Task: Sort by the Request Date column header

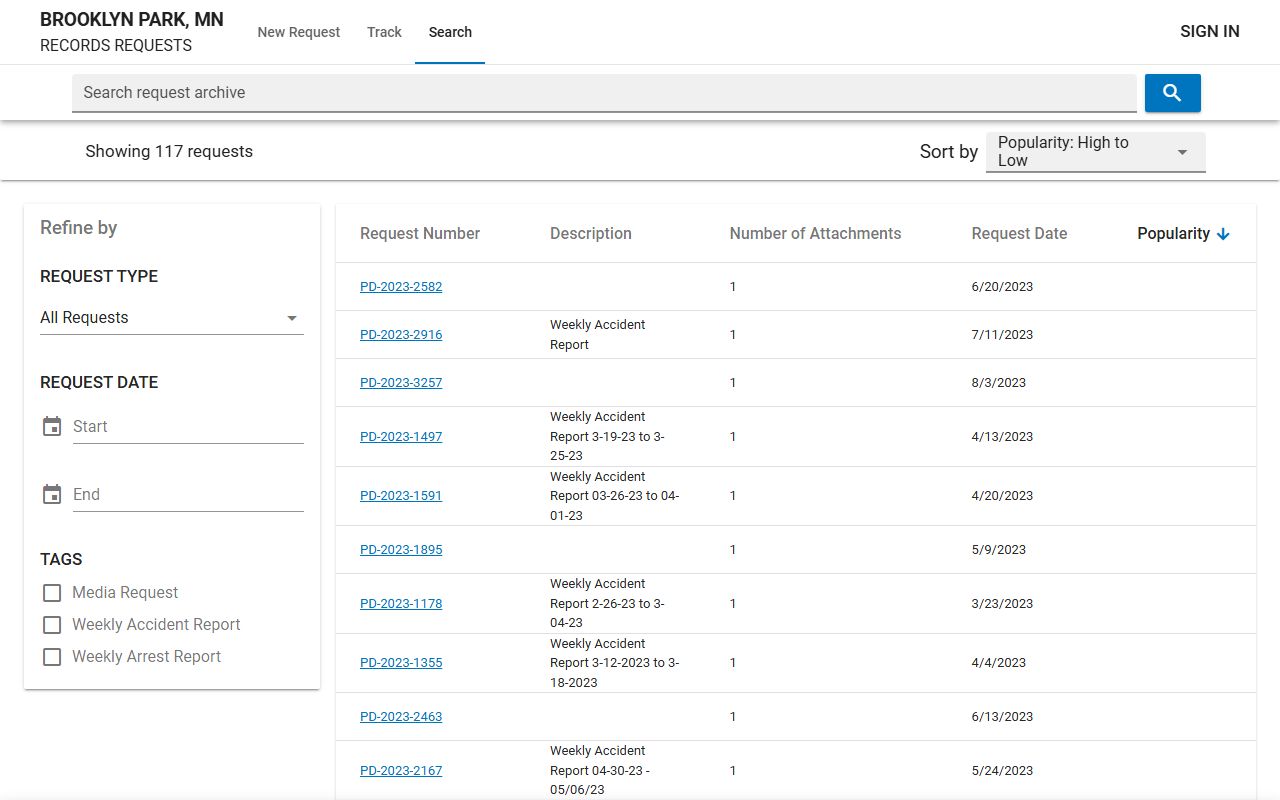Action: click(x=1019, y=234)
